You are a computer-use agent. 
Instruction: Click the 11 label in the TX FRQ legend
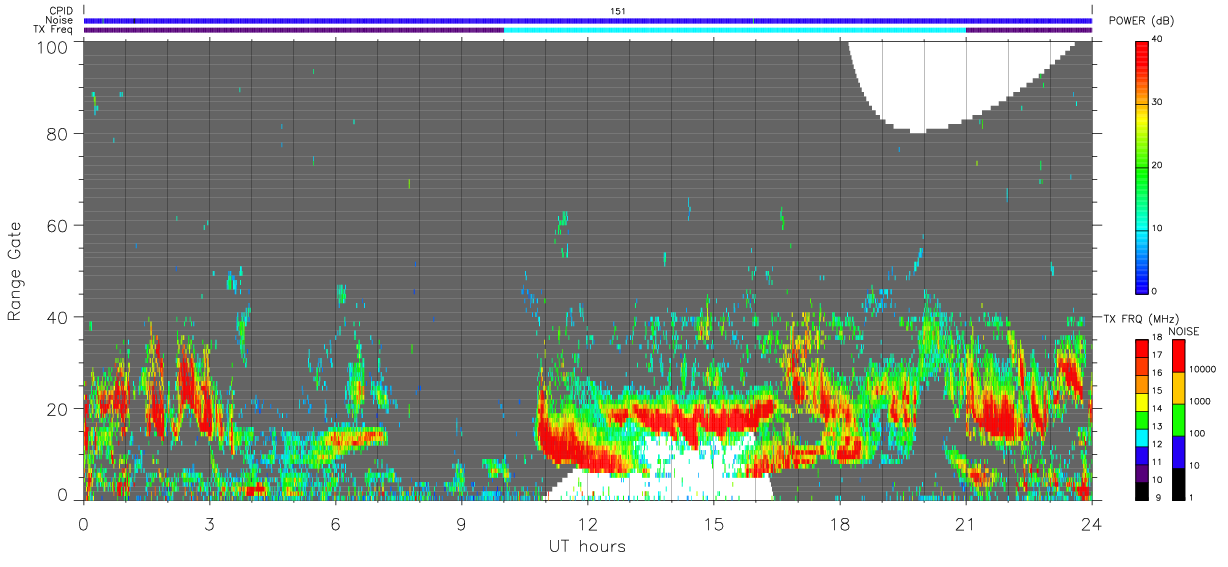tap(1158, 462)
